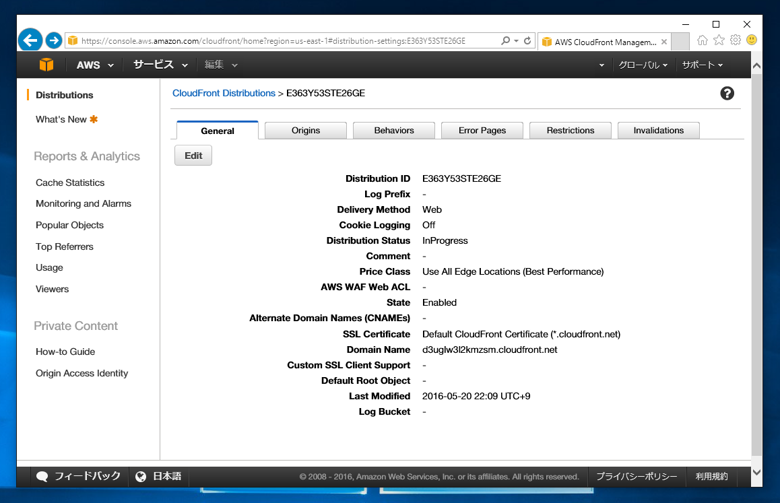Click the smiley feedback icon
The image size is (780, 503).
click(x=752, y=40)
